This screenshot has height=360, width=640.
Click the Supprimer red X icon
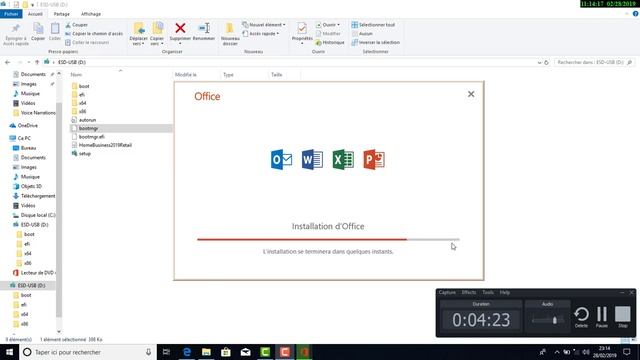pos(180,28)
